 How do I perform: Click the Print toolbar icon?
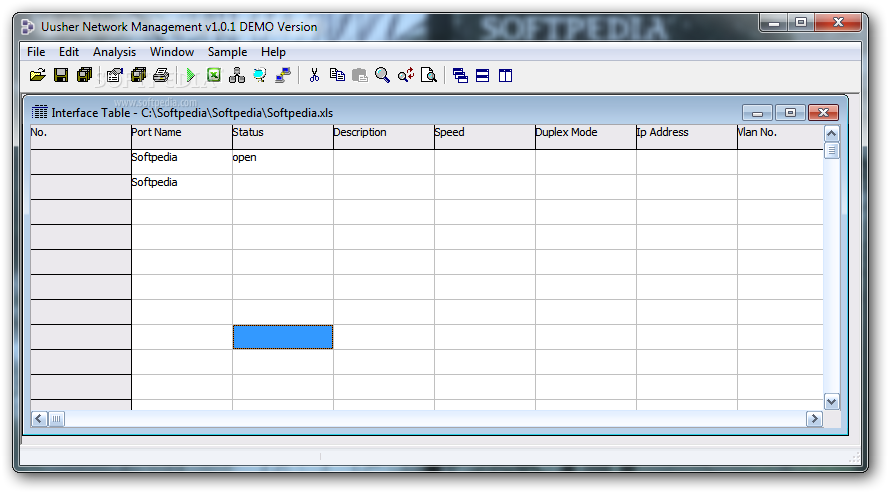pos(161,75)
